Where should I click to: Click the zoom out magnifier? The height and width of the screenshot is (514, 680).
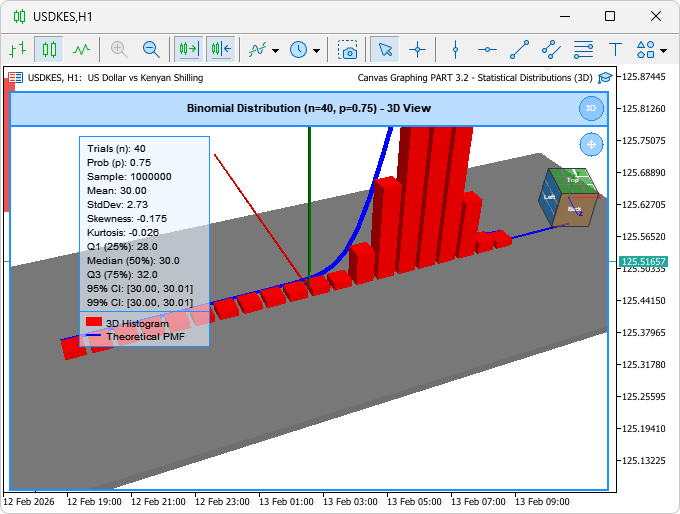151,49
